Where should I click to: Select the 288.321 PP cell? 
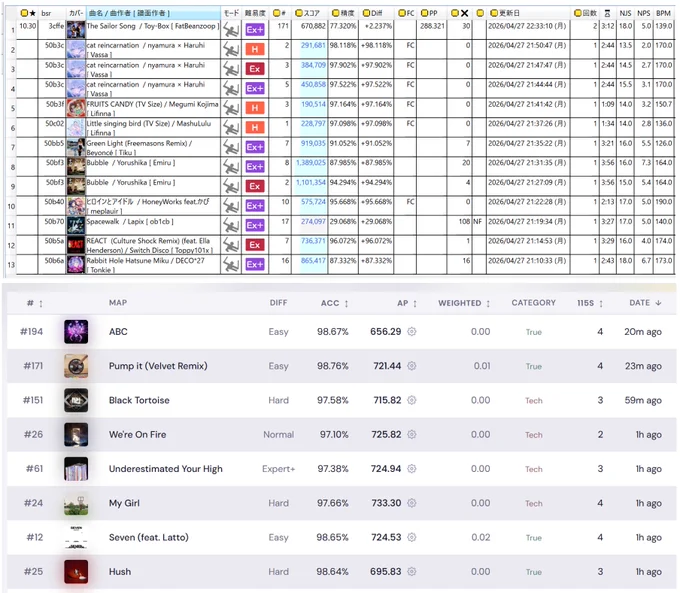pyautogui.click(x=432, y=30)
